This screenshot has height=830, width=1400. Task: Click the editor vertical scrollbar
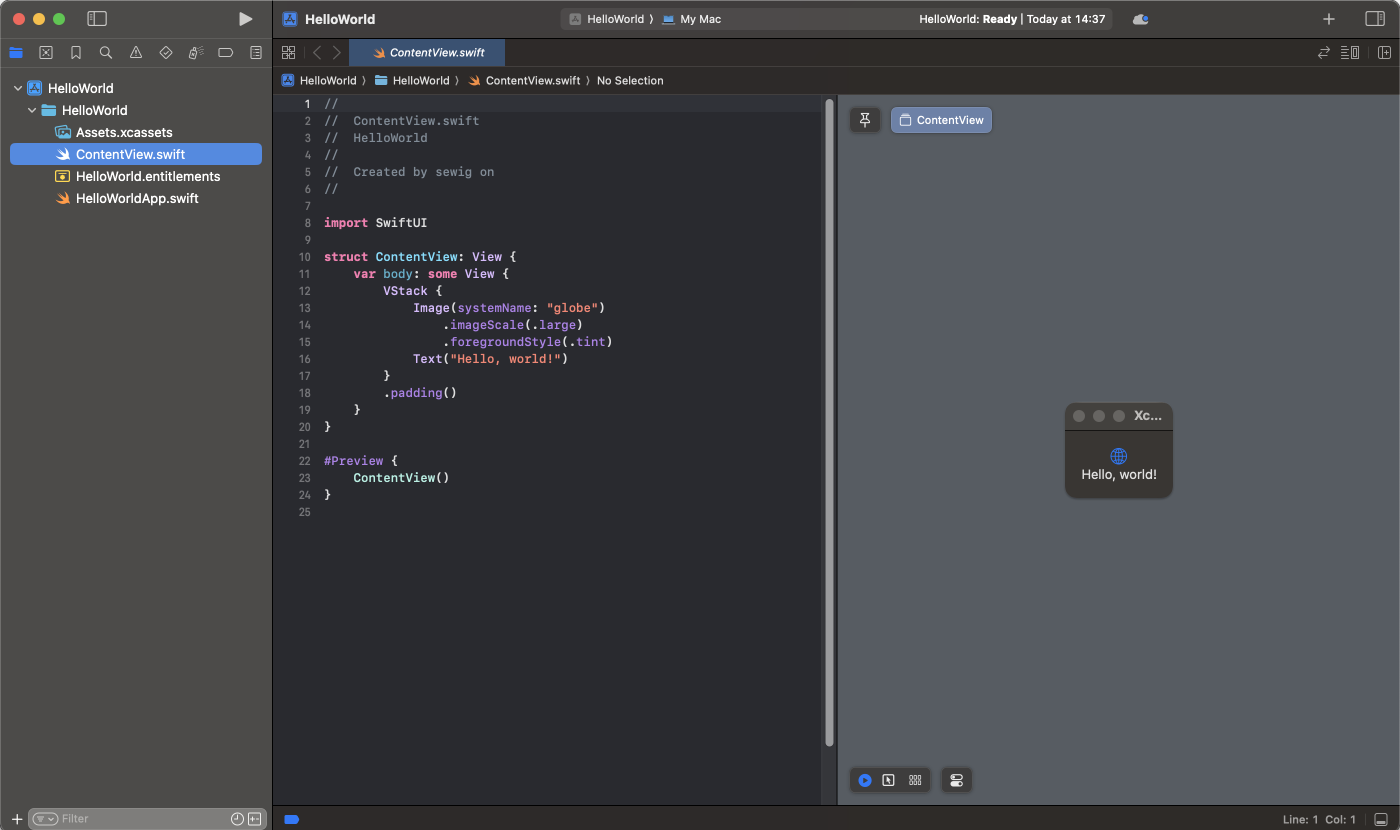coord(829,422)
